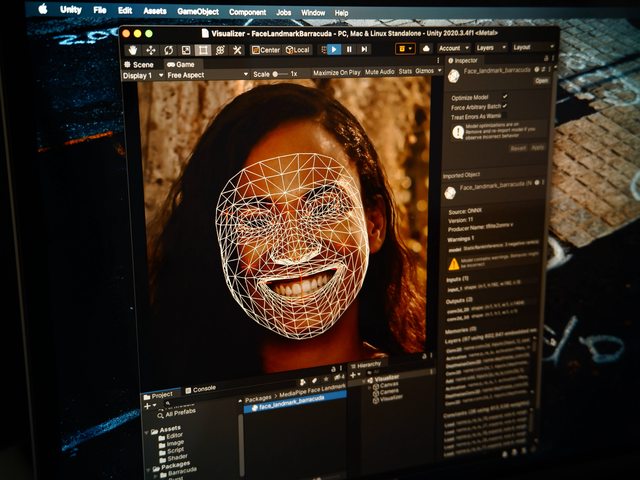Open the Gizmos dropdown arrow
The width and height of the screenshot is (640, 480).
[x=440, y=71]
